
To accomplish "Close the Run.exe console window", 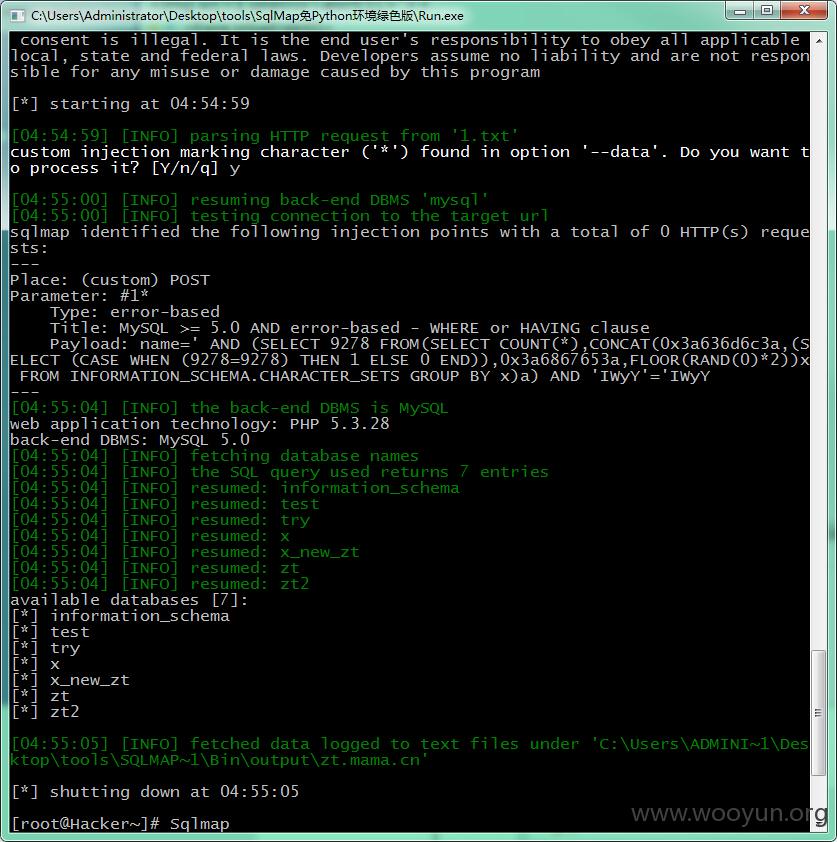I will click(804, 11).
